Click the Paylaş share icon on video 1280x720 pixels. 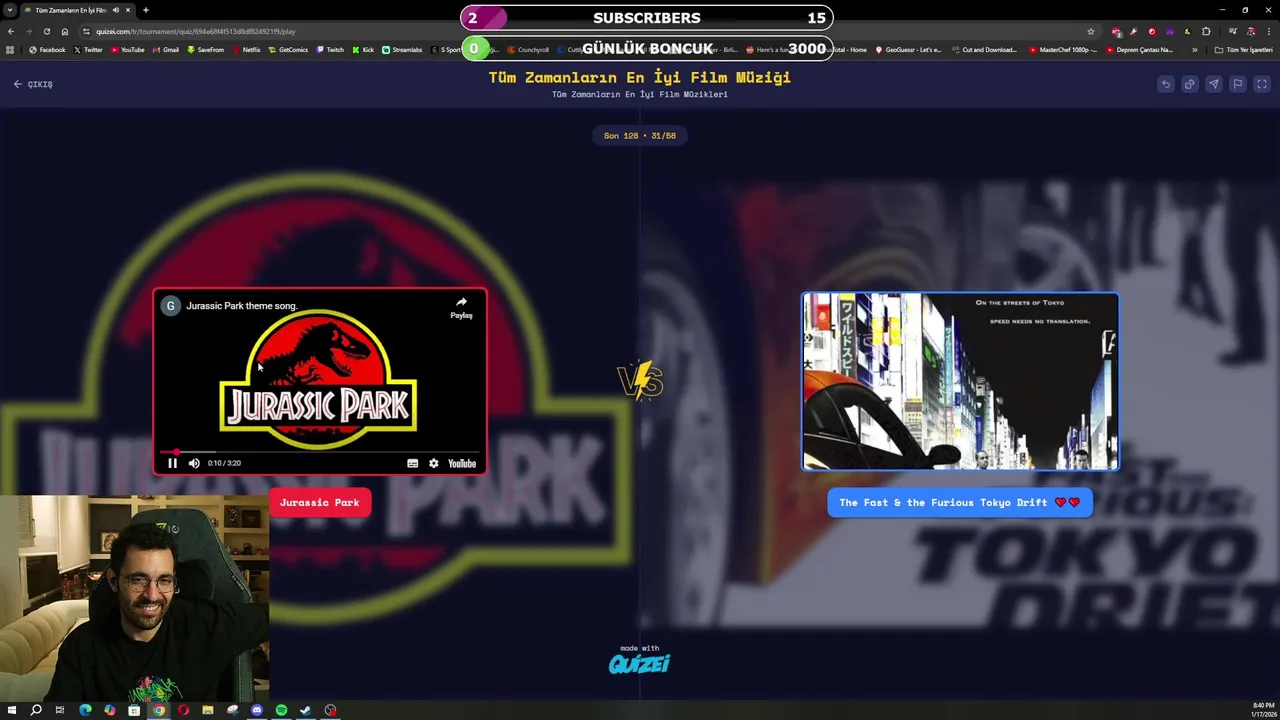[x=461, y=308]
